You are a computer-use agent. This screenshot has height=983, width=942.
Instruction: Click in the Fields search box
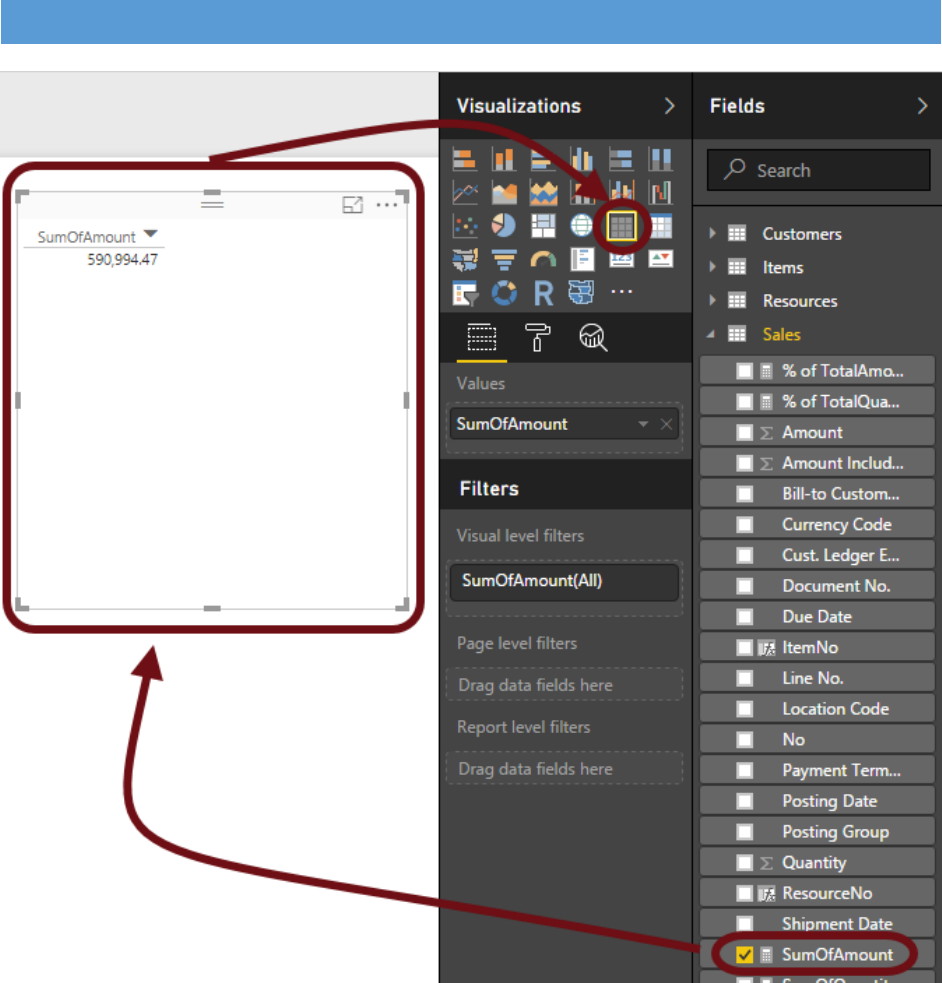[819, 170]
